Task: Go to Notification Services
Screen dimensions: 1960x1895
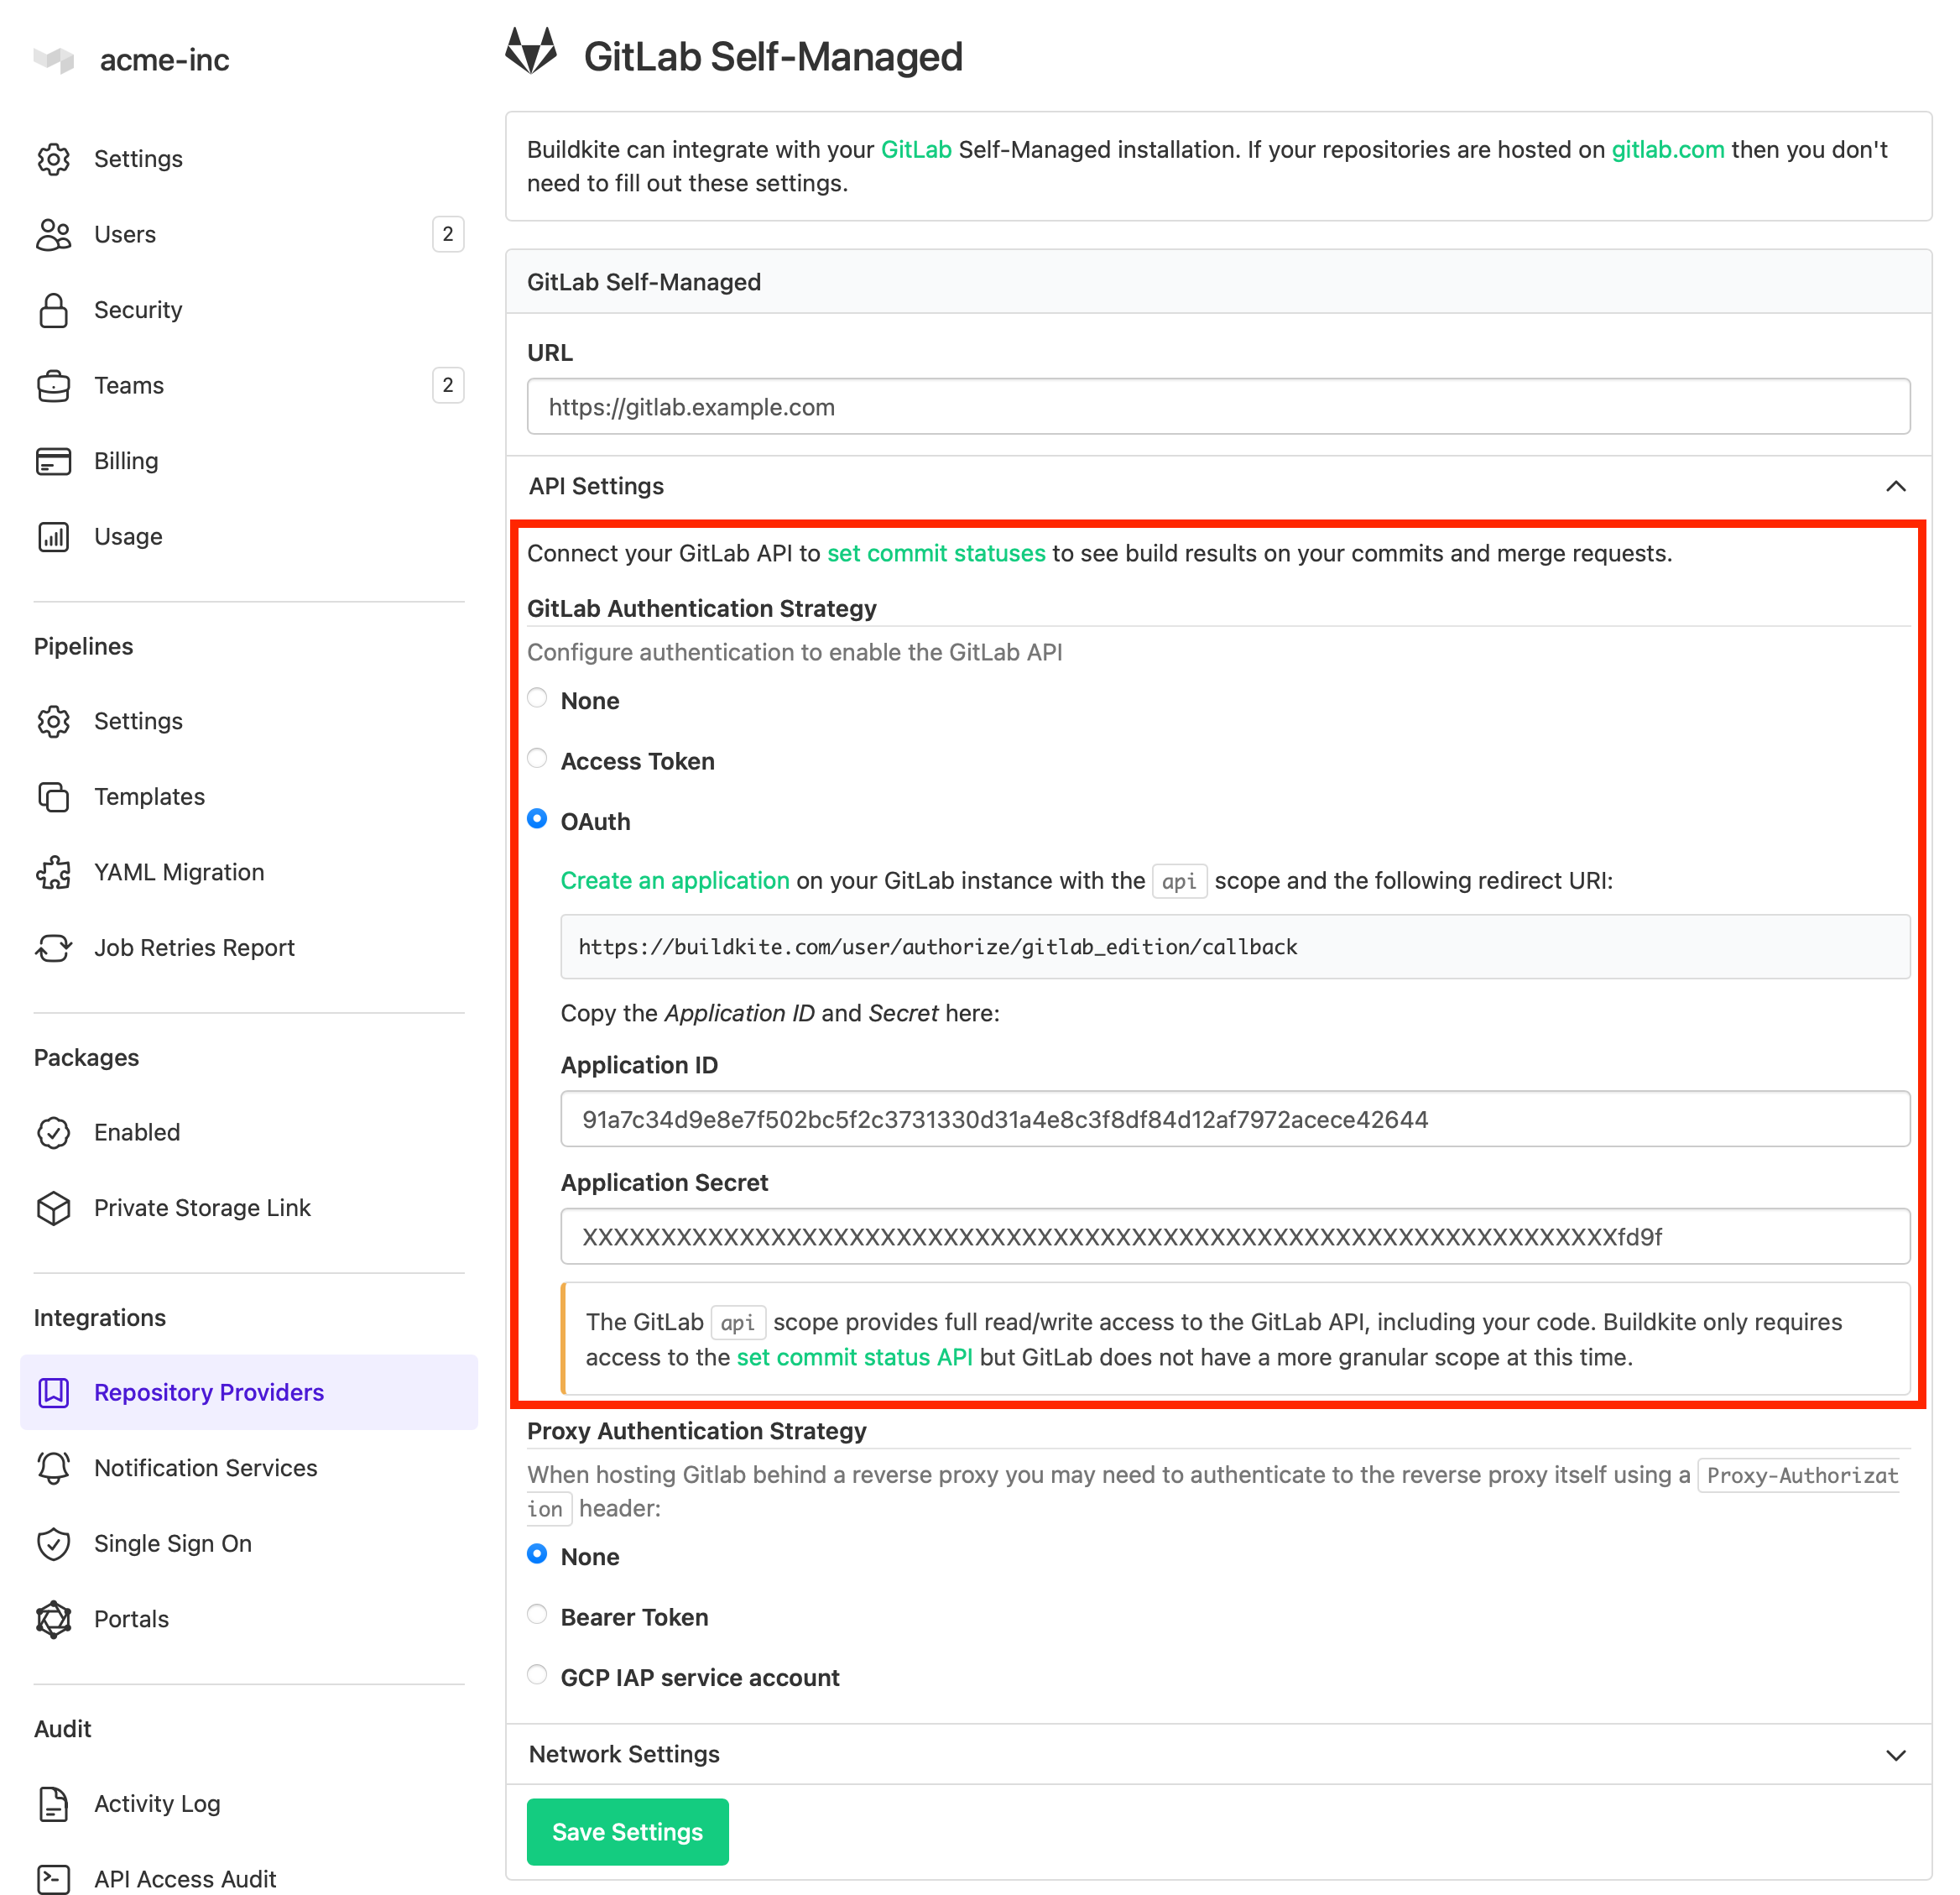Action: click(x=204, y=1467)
